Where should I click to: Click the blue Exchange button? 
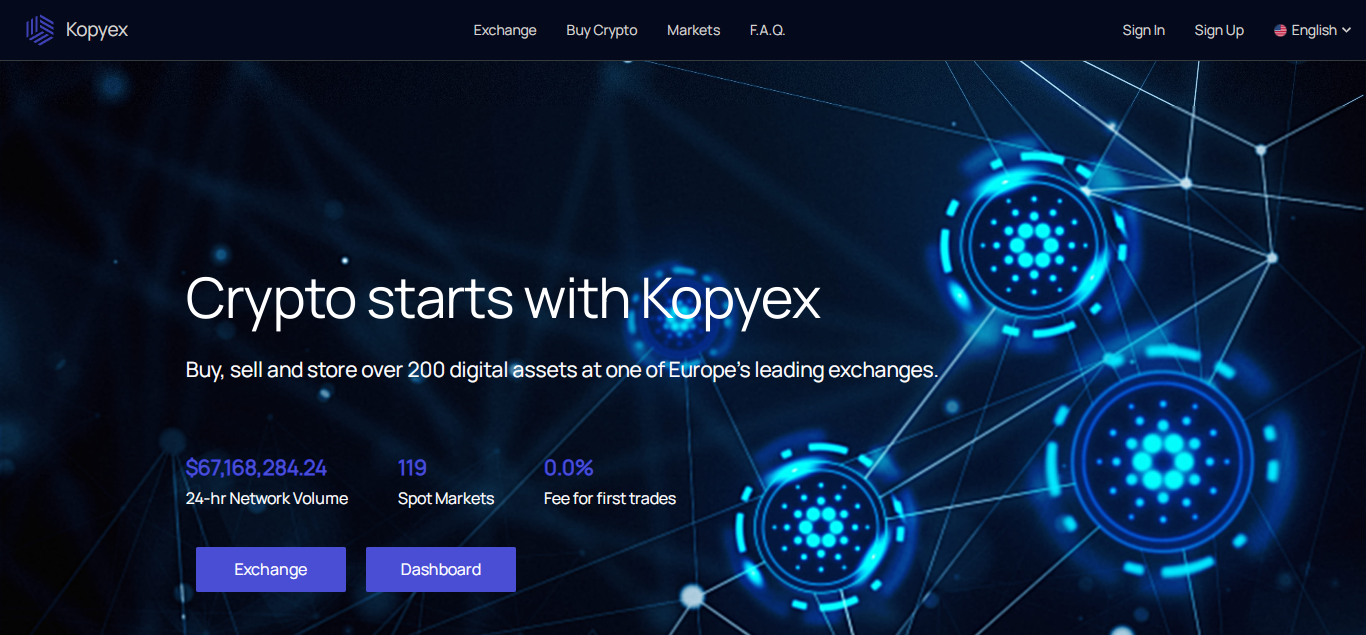[271, 569]
